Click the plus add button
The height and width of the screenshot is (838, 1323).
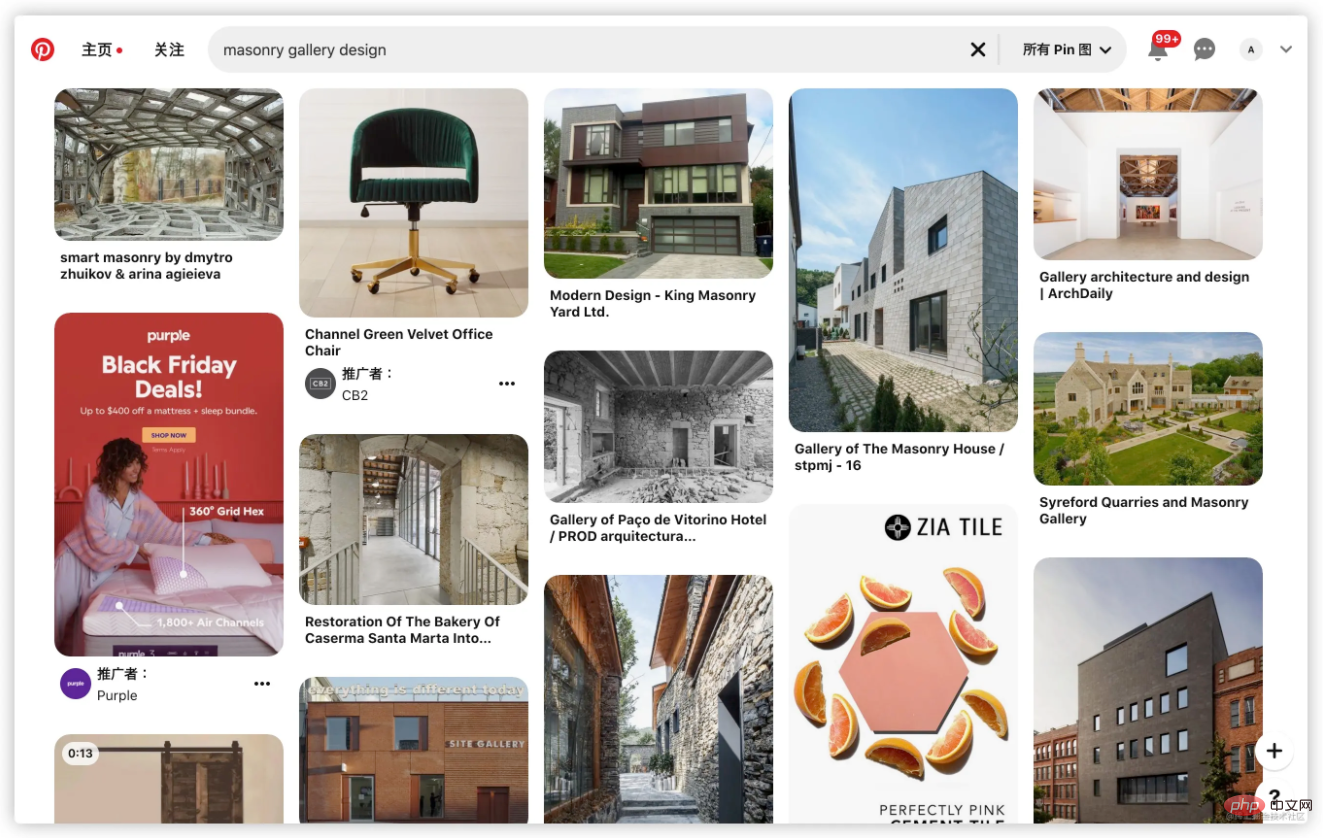(x=1274, y=751)
